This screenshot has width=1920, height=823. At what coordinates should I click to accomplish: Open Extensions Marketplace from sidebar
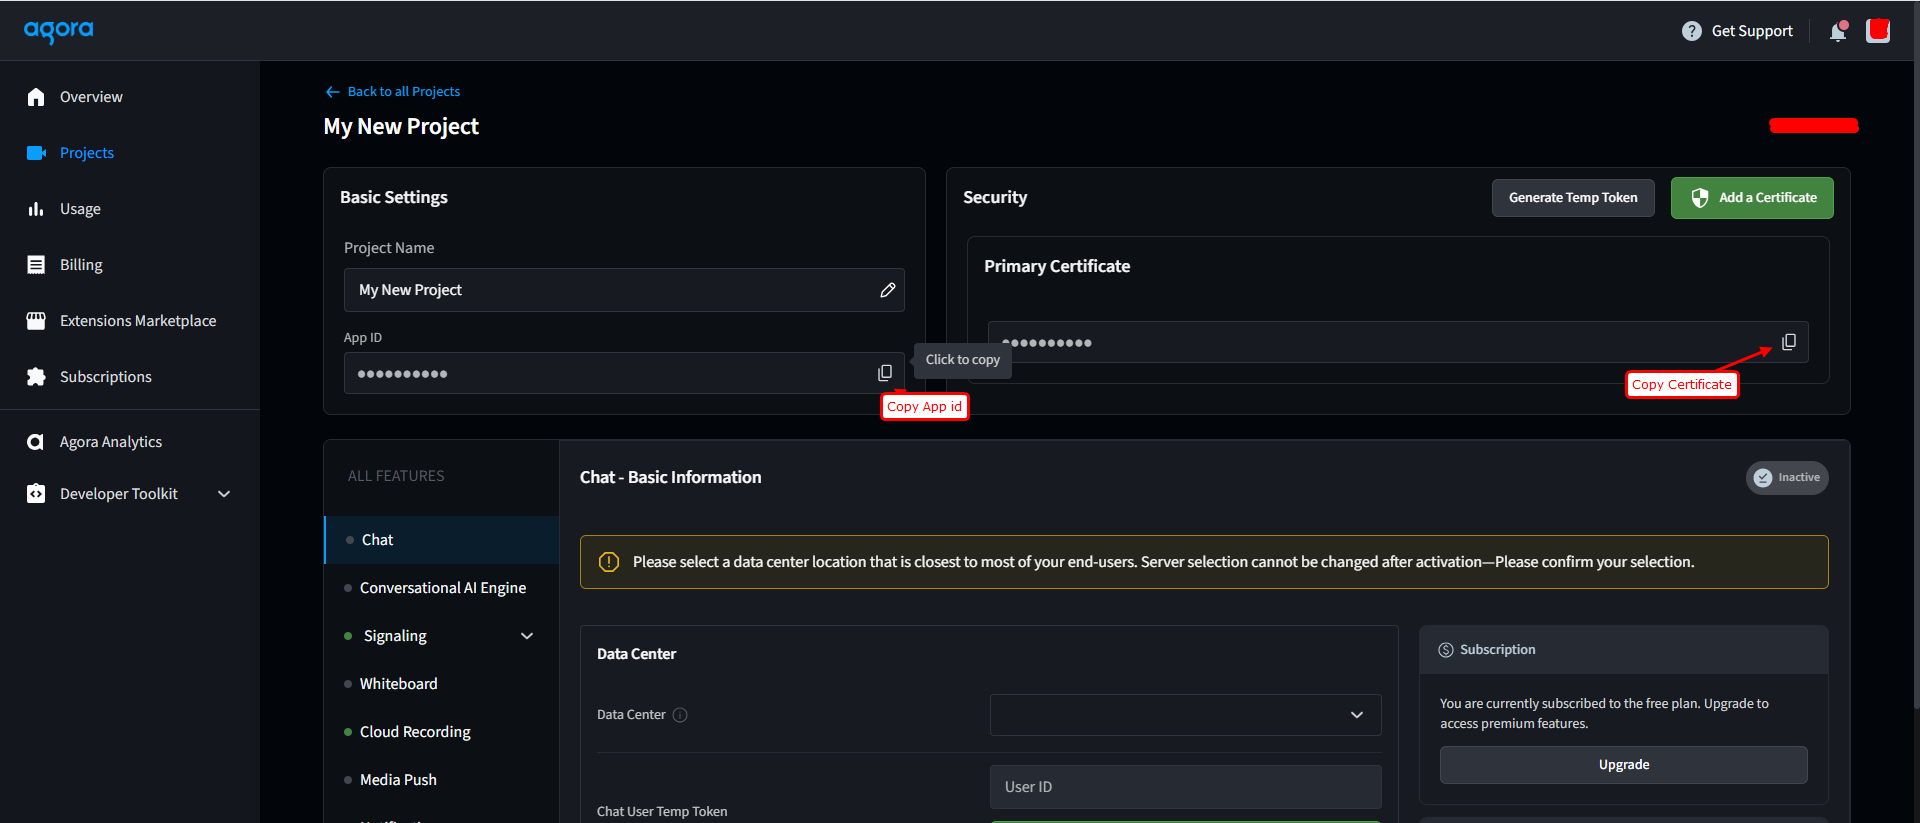click(138, 321)
